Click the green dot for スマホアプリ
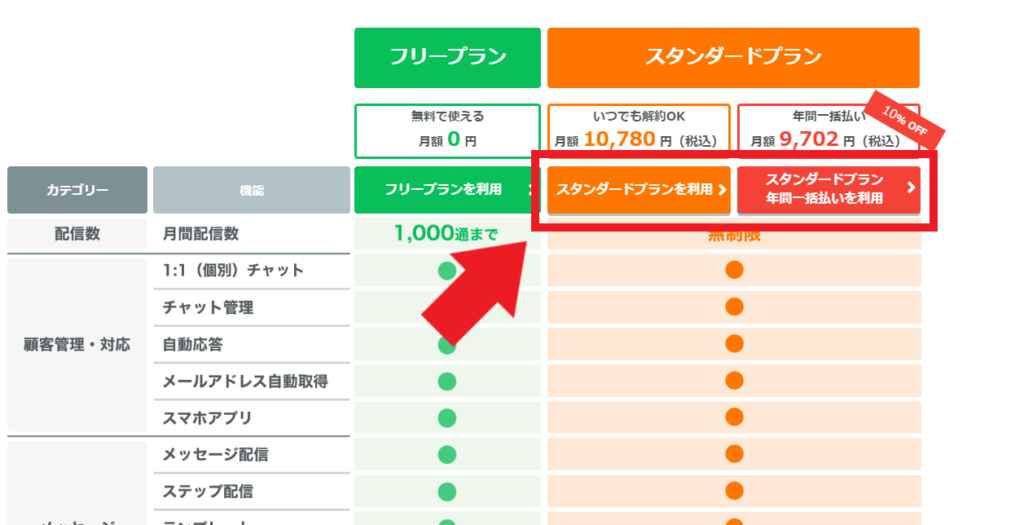This screenshot has width=1024, height=525. (447, 417)
